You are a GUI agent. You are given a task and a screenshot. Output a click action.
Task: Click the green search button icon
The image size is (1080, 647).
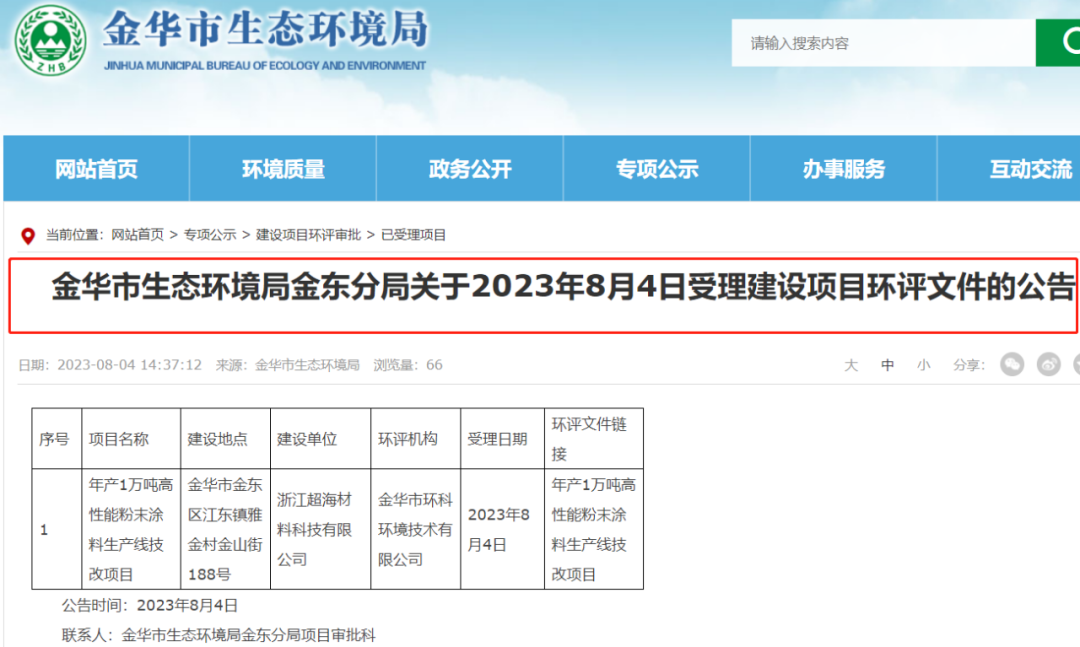coord(1059,43)
